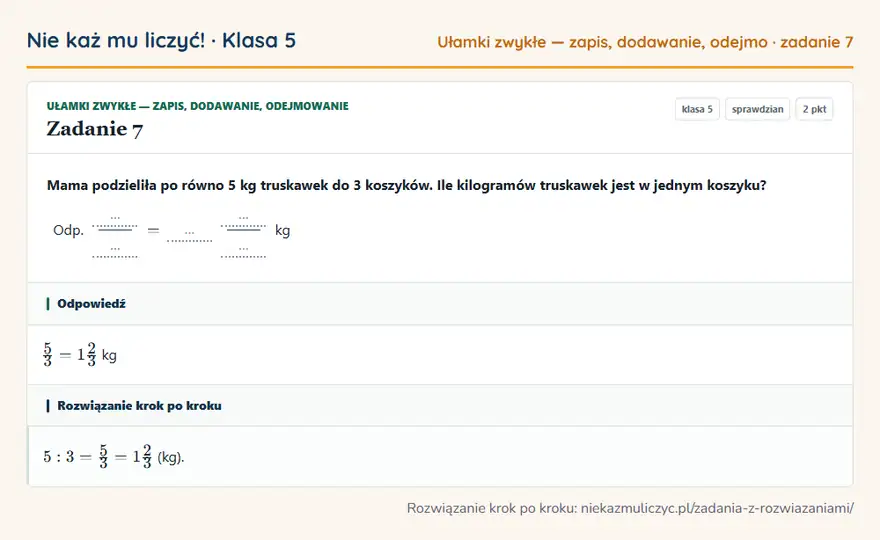This screenshot has height=540, width=880.
Task: Click the 'Odpowiedź' section heading
Action: 91,304
